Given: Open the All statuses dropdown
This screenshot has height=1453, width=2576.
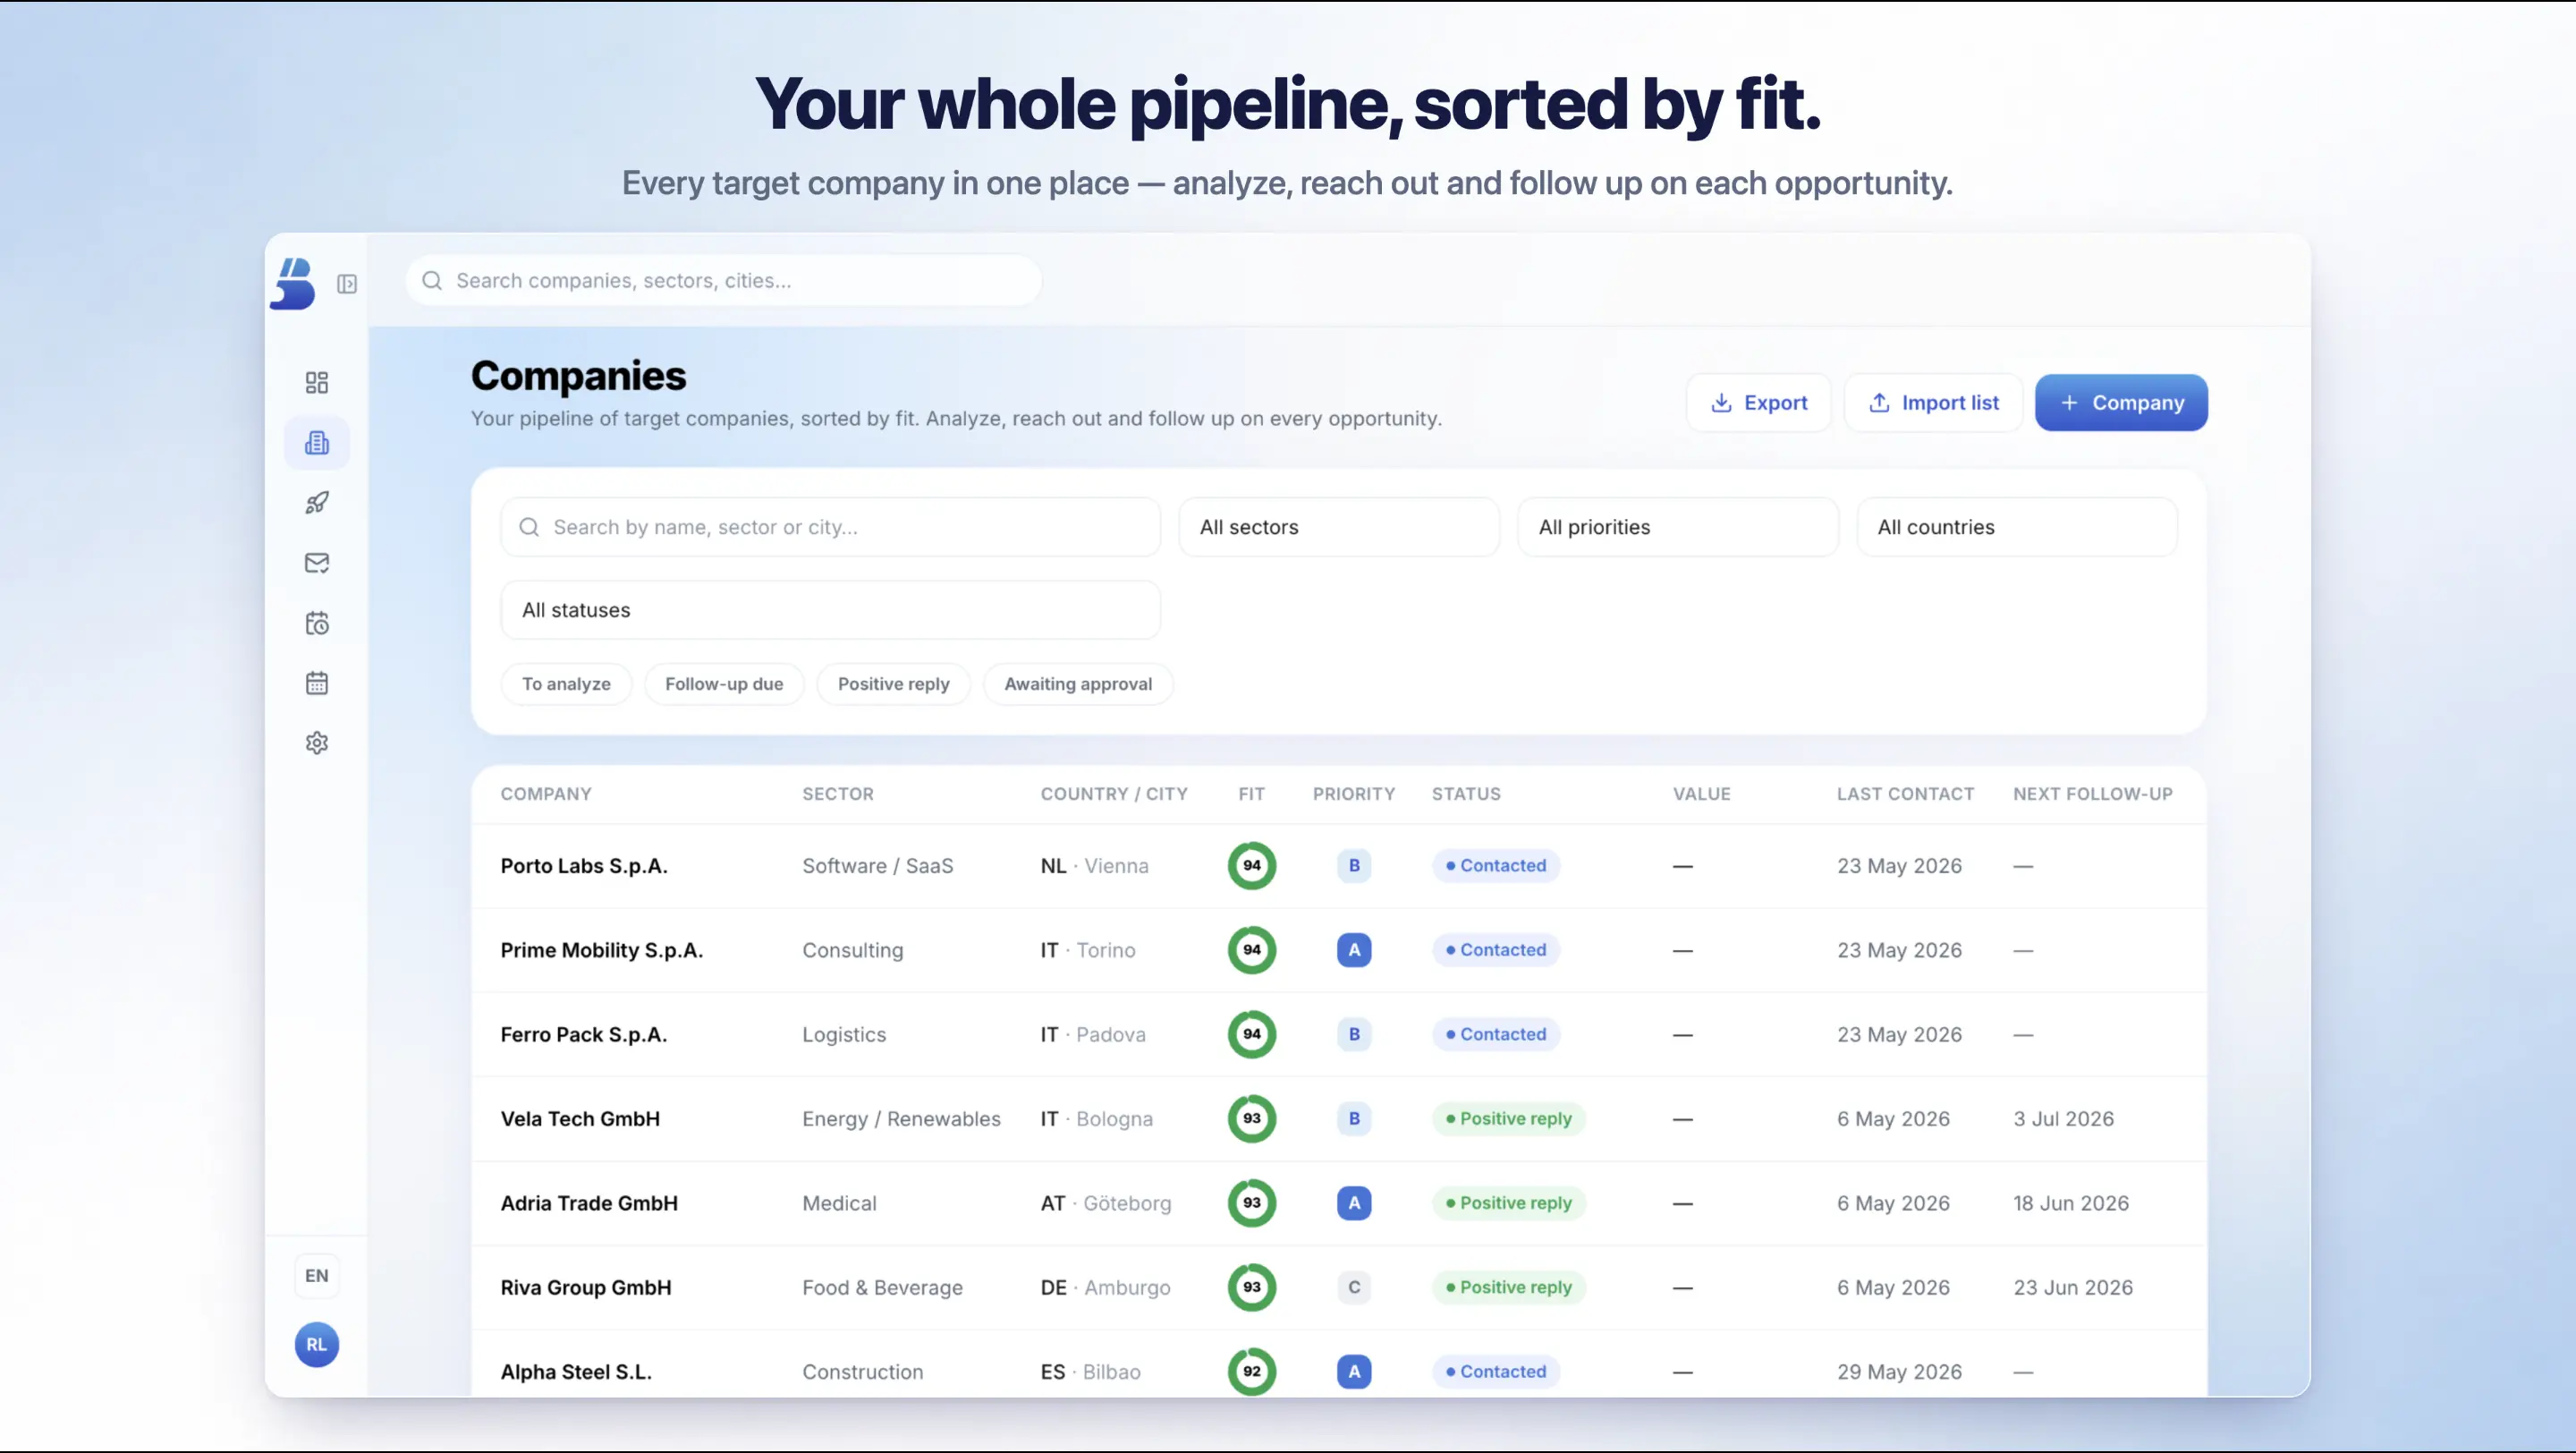Looking at the screenshot, I should [x=830, y=610].
